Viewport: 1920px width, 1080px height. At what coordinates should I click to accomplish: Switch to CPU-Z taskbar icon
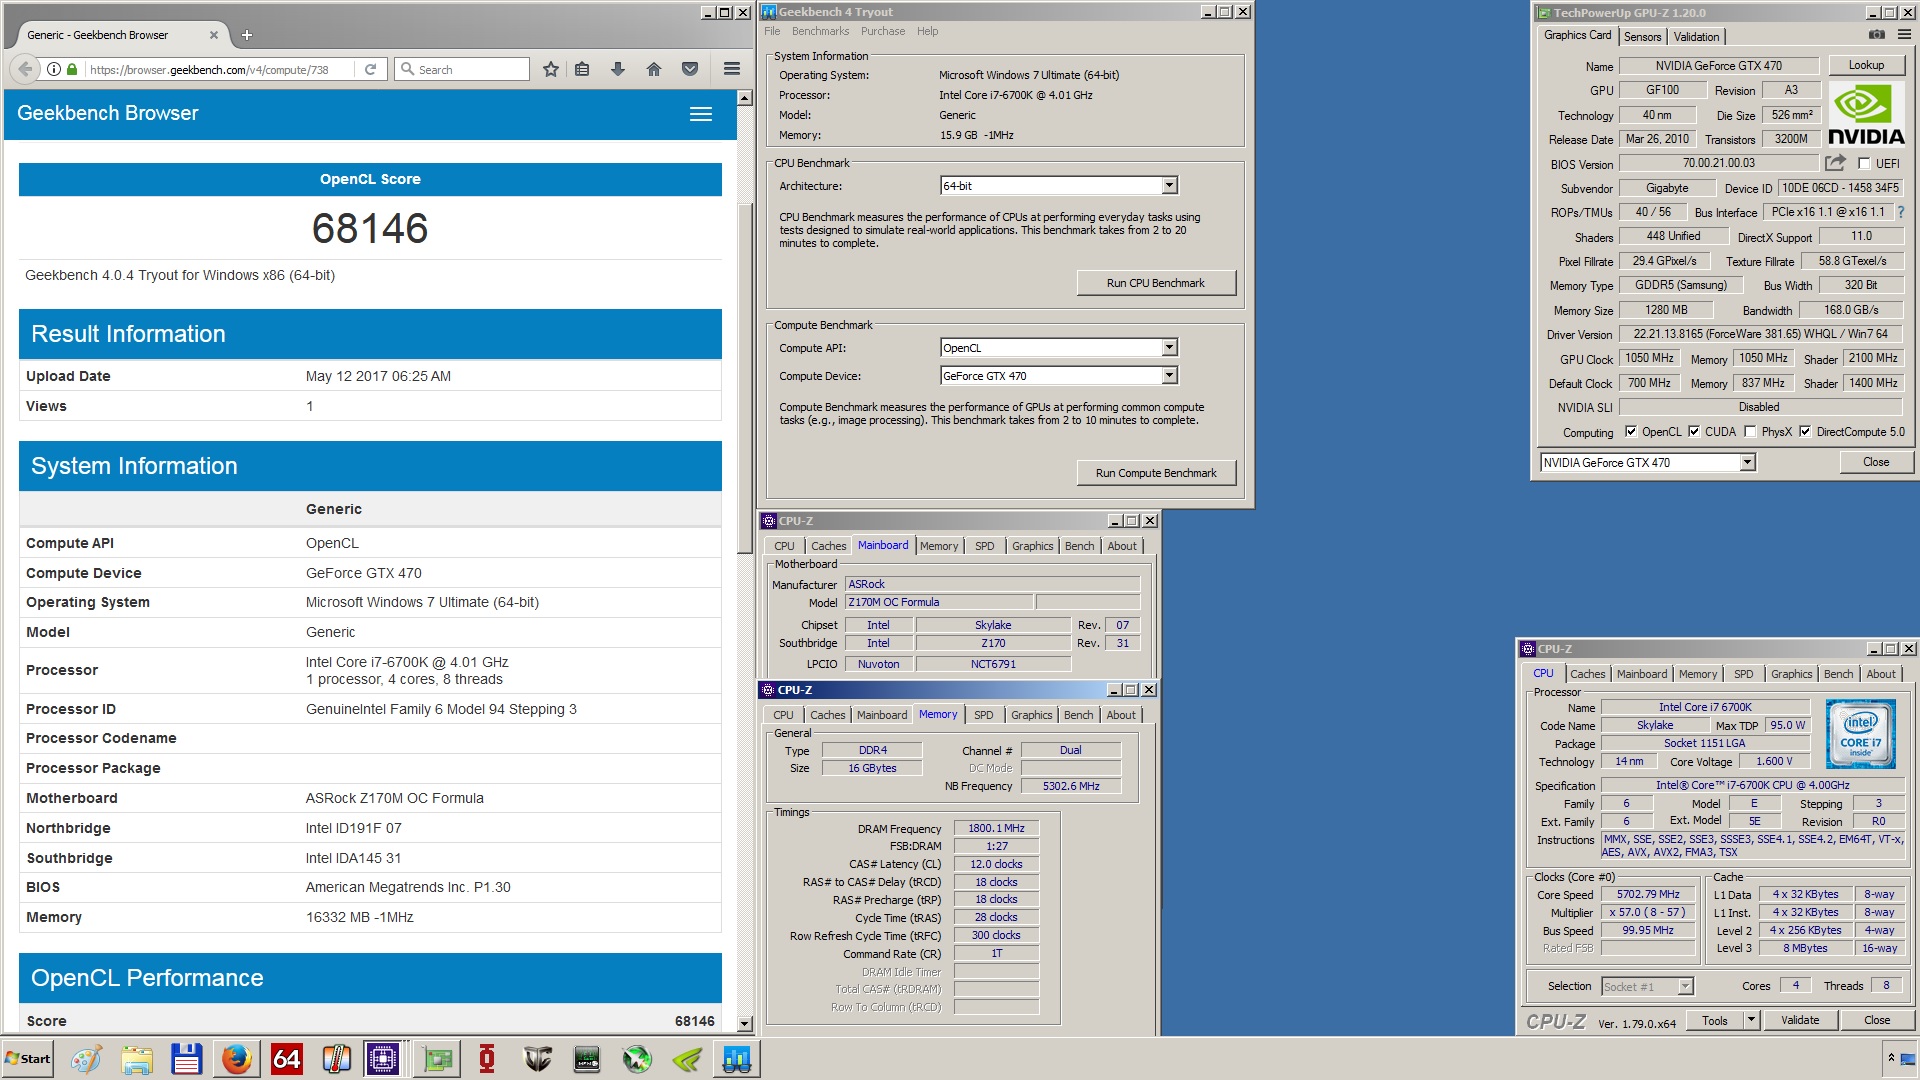383,1059
